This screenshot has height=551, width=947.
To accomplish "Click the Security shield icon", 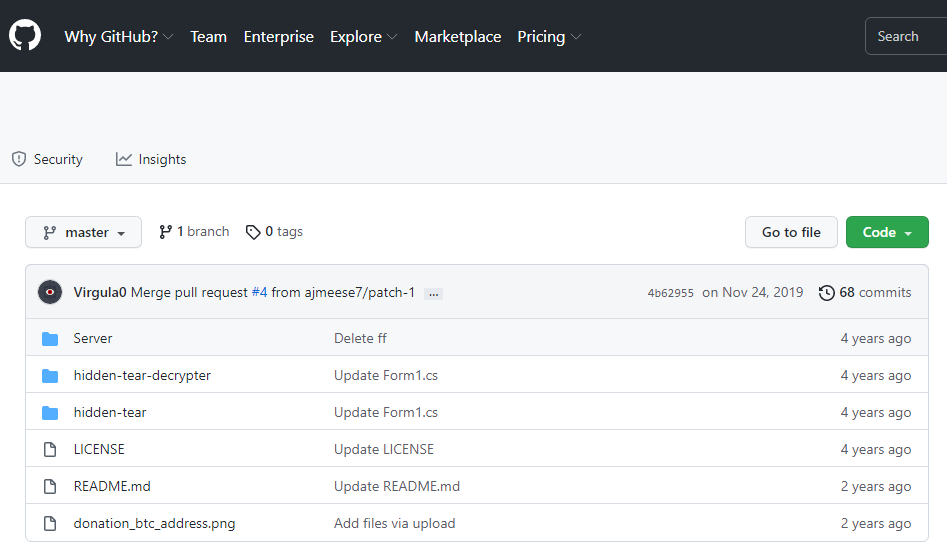I will (x=19, y=159).
